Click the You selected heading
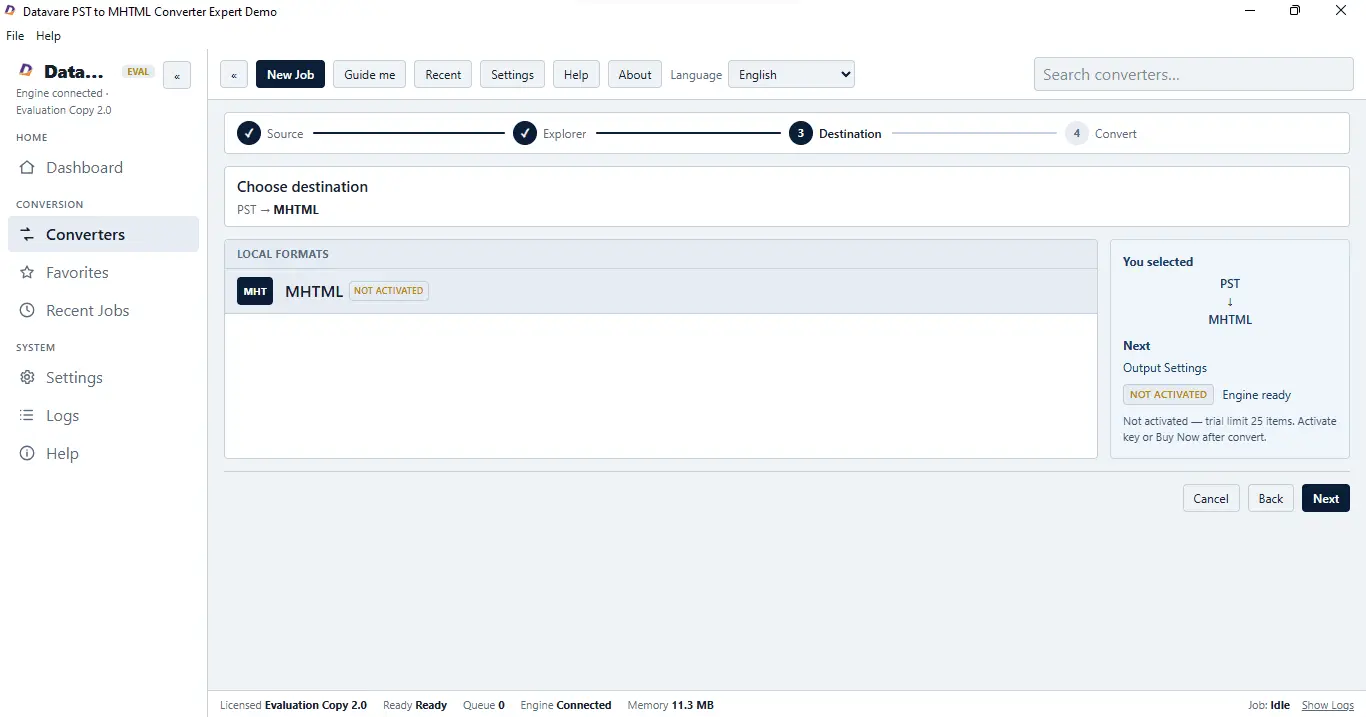This screenshot has width=1366, height=717. coord(1158,262)
